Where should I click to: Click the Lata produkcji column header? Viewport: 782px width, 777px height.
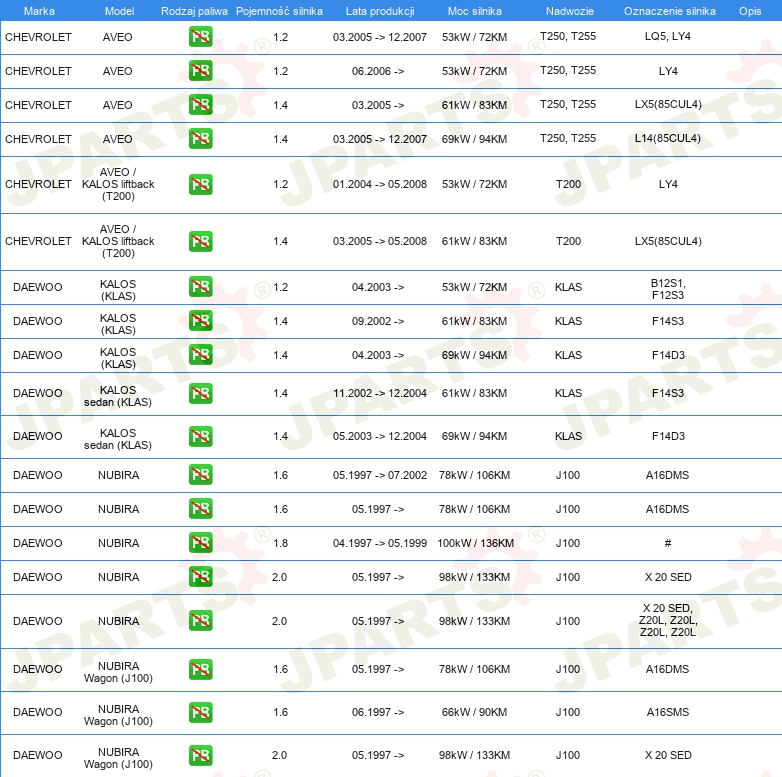coord(378,11)
